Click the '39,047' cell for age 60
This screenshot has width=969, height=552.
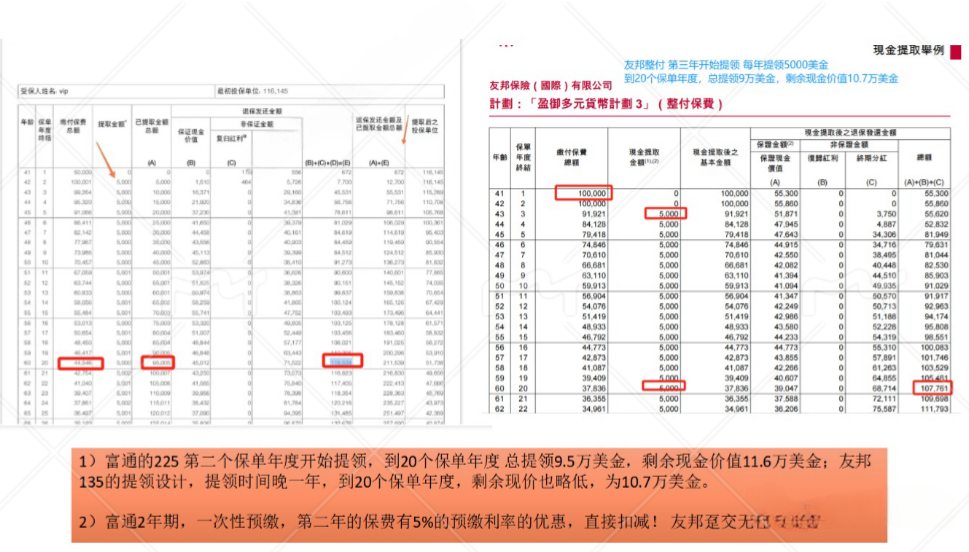click(x=785, y=388)
